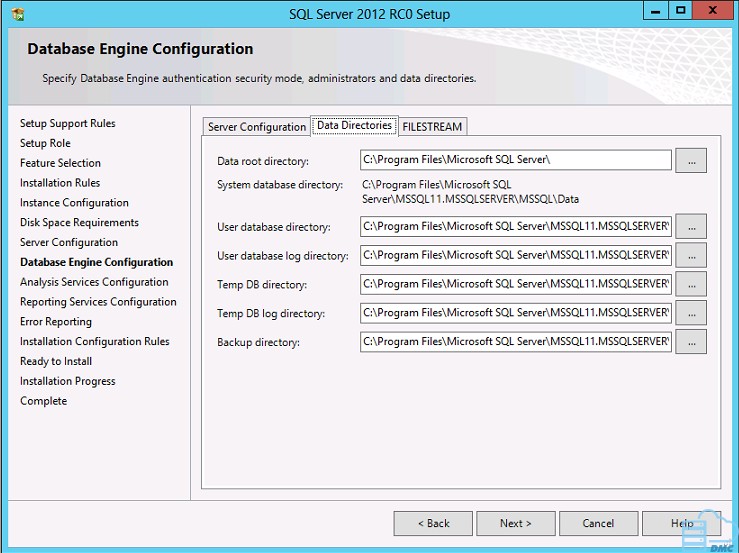
Task: Click Reporting Services Configuration step
Action: click(98, 302)
